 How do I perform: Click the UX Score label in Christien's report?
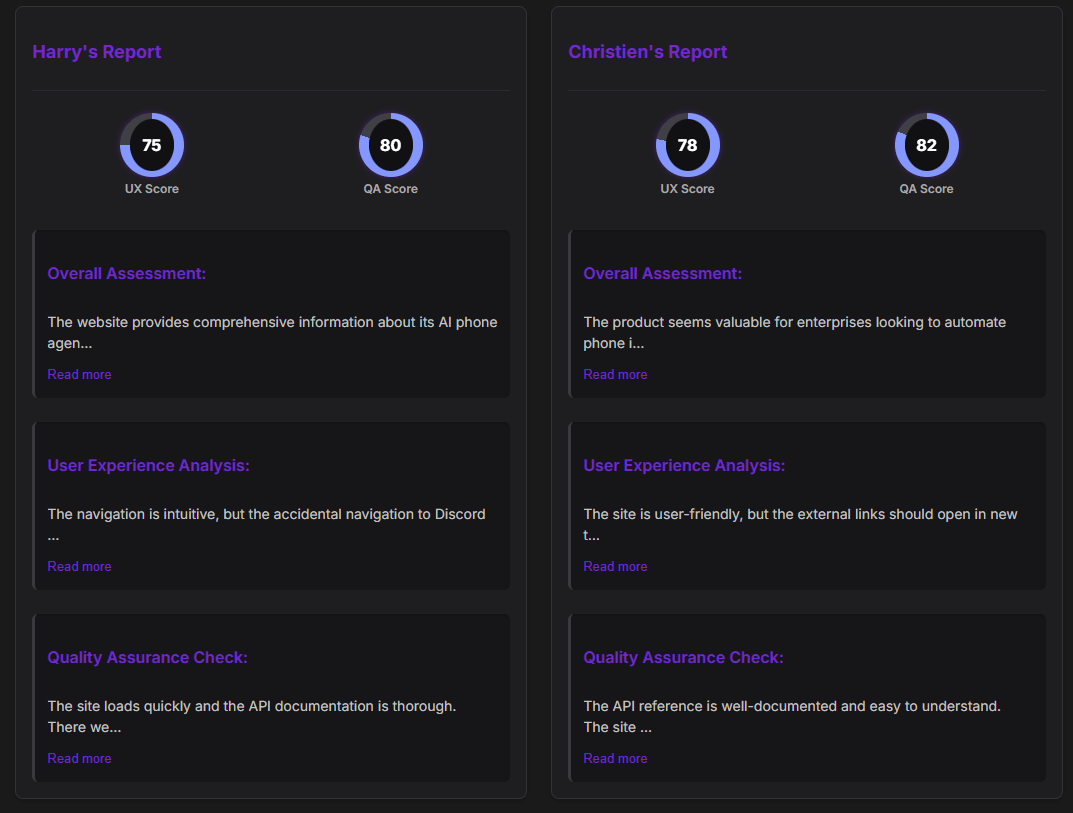tap(687, 189)
